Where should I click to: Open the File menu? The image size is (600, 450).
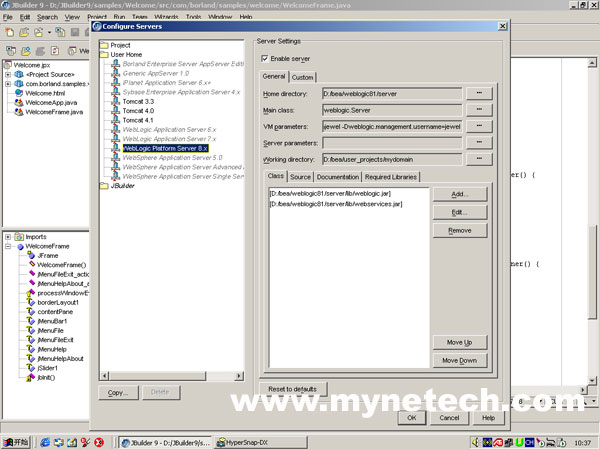[8, 17]
